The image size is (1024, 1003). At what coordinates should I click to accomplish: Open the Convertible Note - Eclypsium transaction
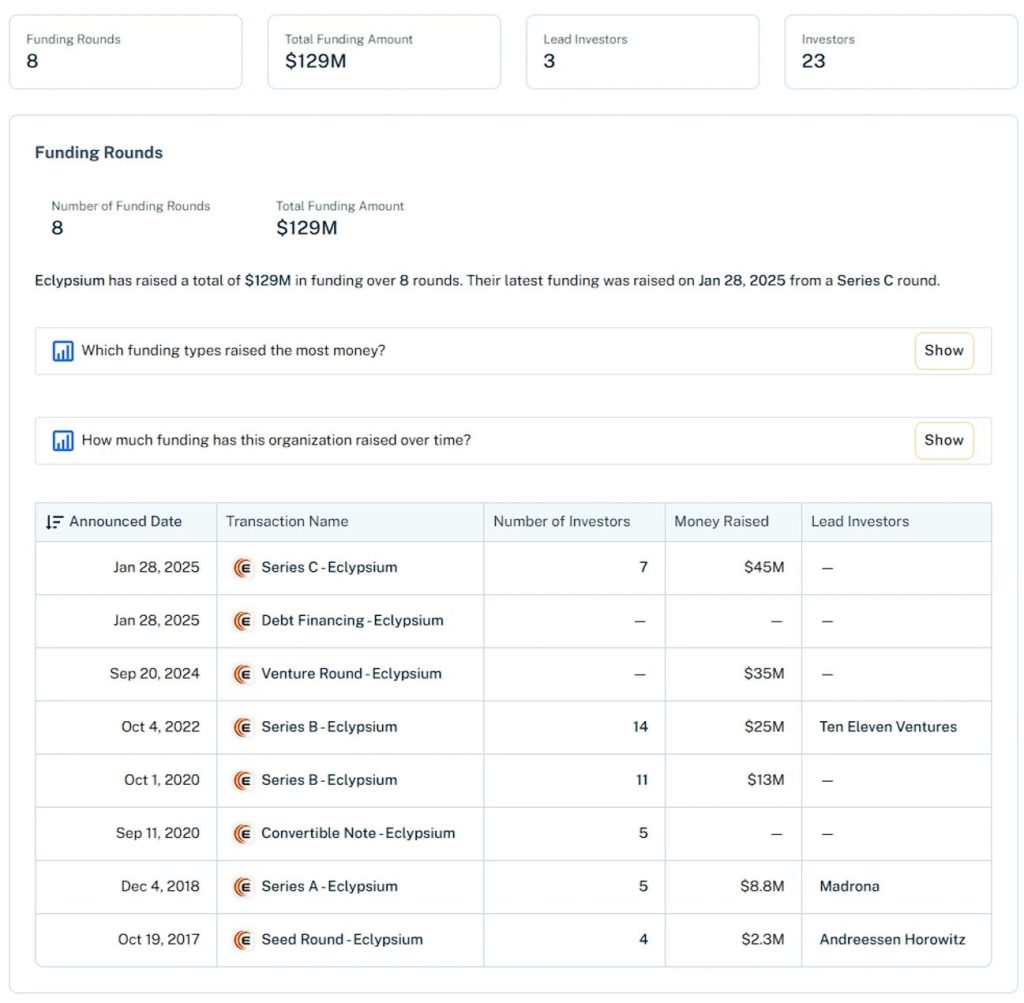point(358,833)
